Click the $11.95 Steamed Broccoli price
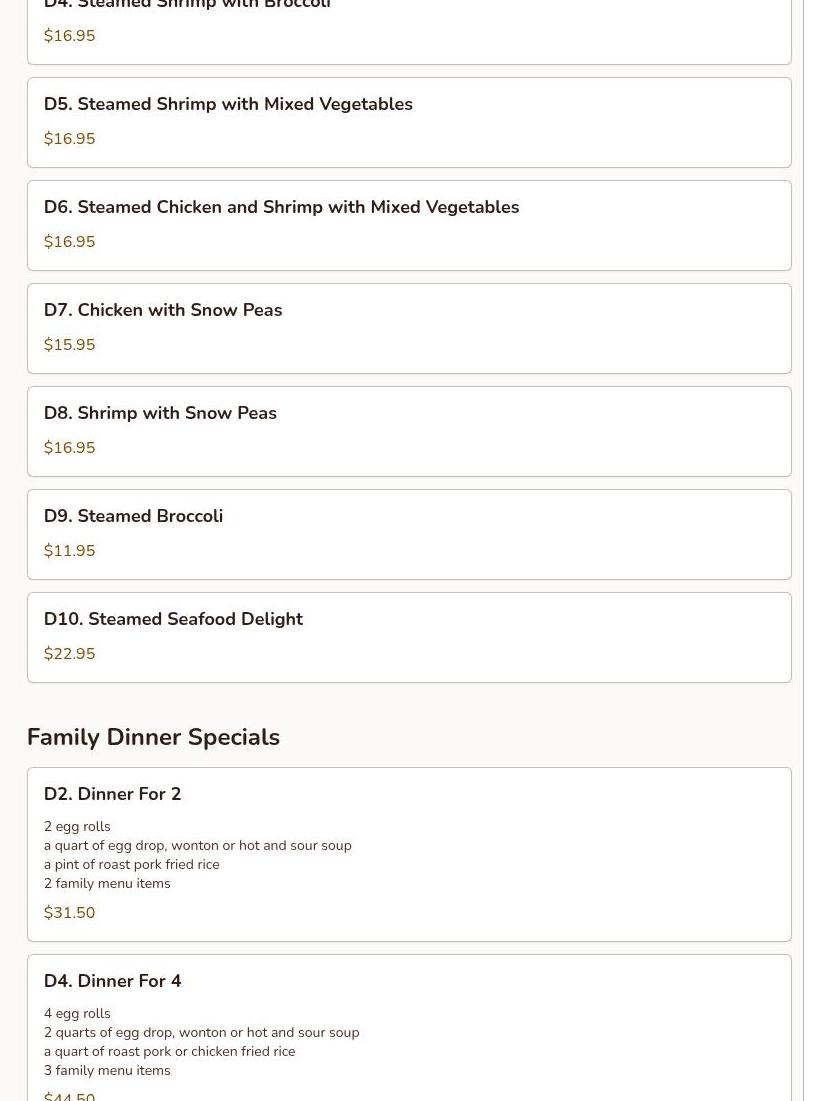Viewport: 824px width, 1101px height. click(x=70, y=551)
